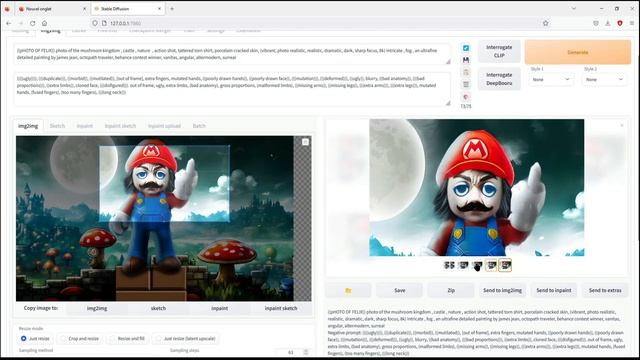Select the fourth output gallery thumbnail
This screenshot has height=360, width=640.
[x=491, y=266]
